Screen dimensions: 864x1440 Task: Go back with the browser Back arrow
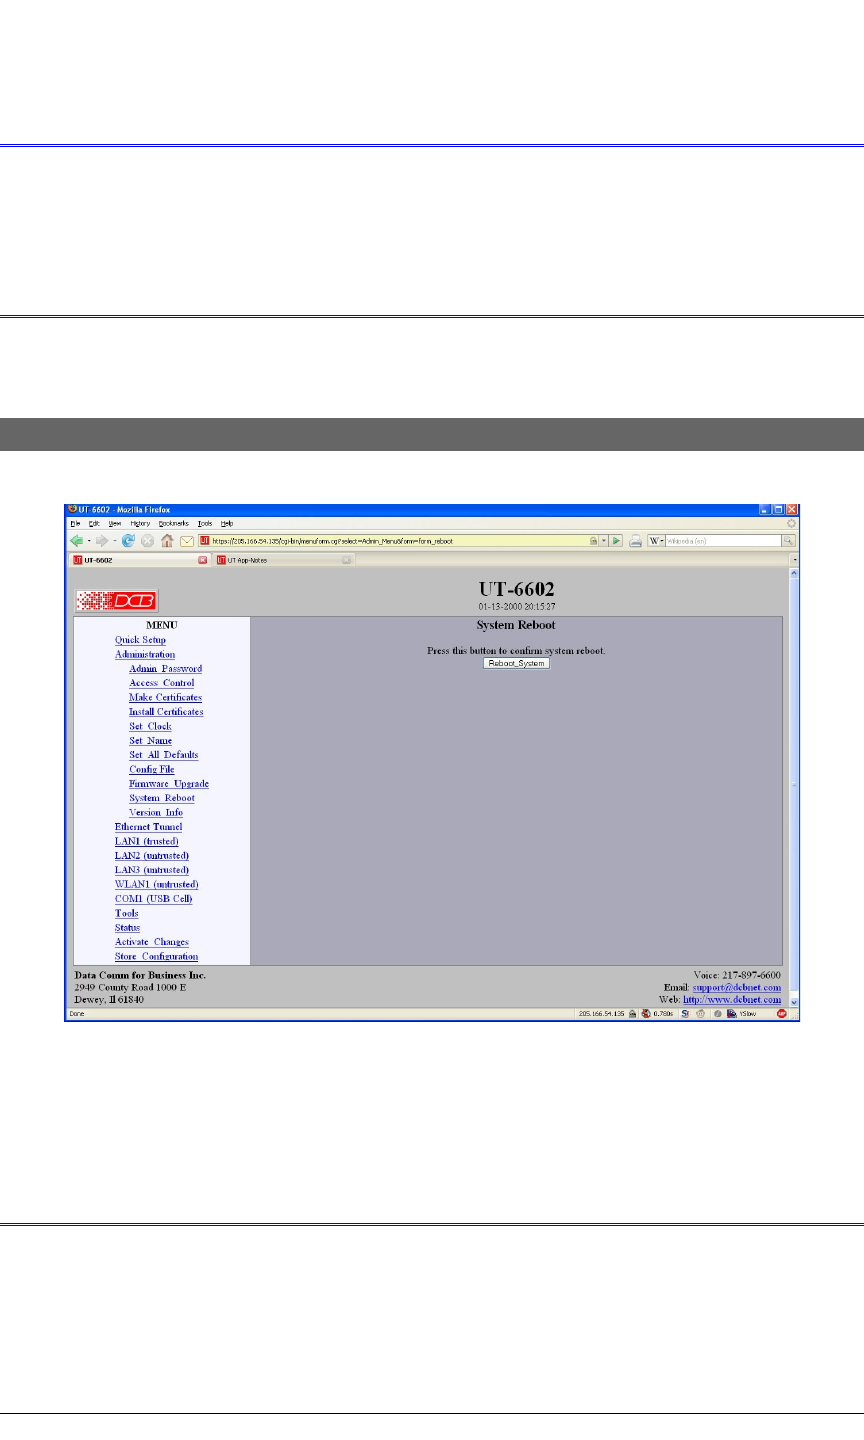click(x=77, y=541)
